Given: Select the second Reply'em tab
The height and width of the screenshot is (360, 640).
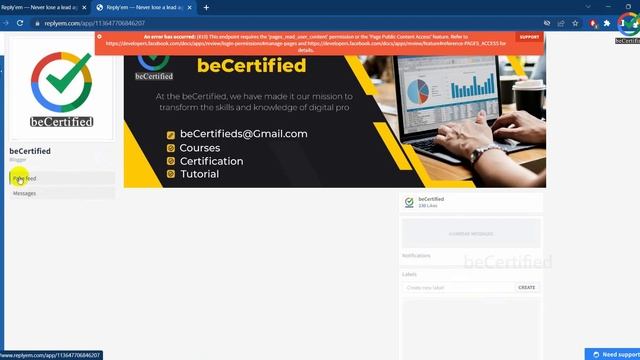Looking at the screenshot, I should click(144, 7).
